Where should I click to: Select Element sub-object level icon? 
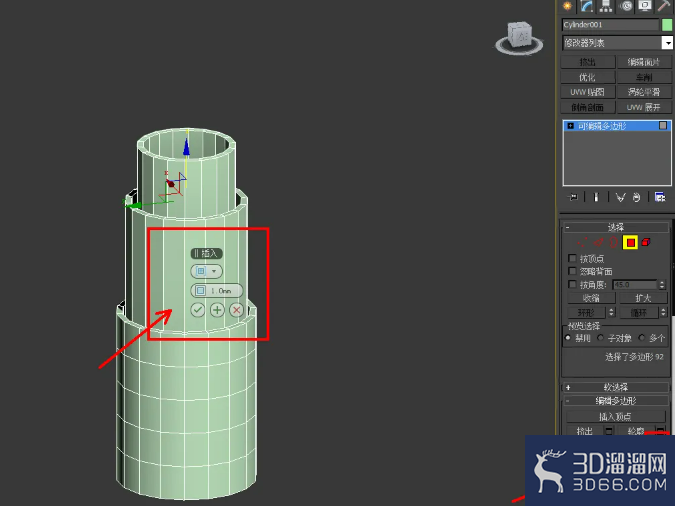click(646, 242)
